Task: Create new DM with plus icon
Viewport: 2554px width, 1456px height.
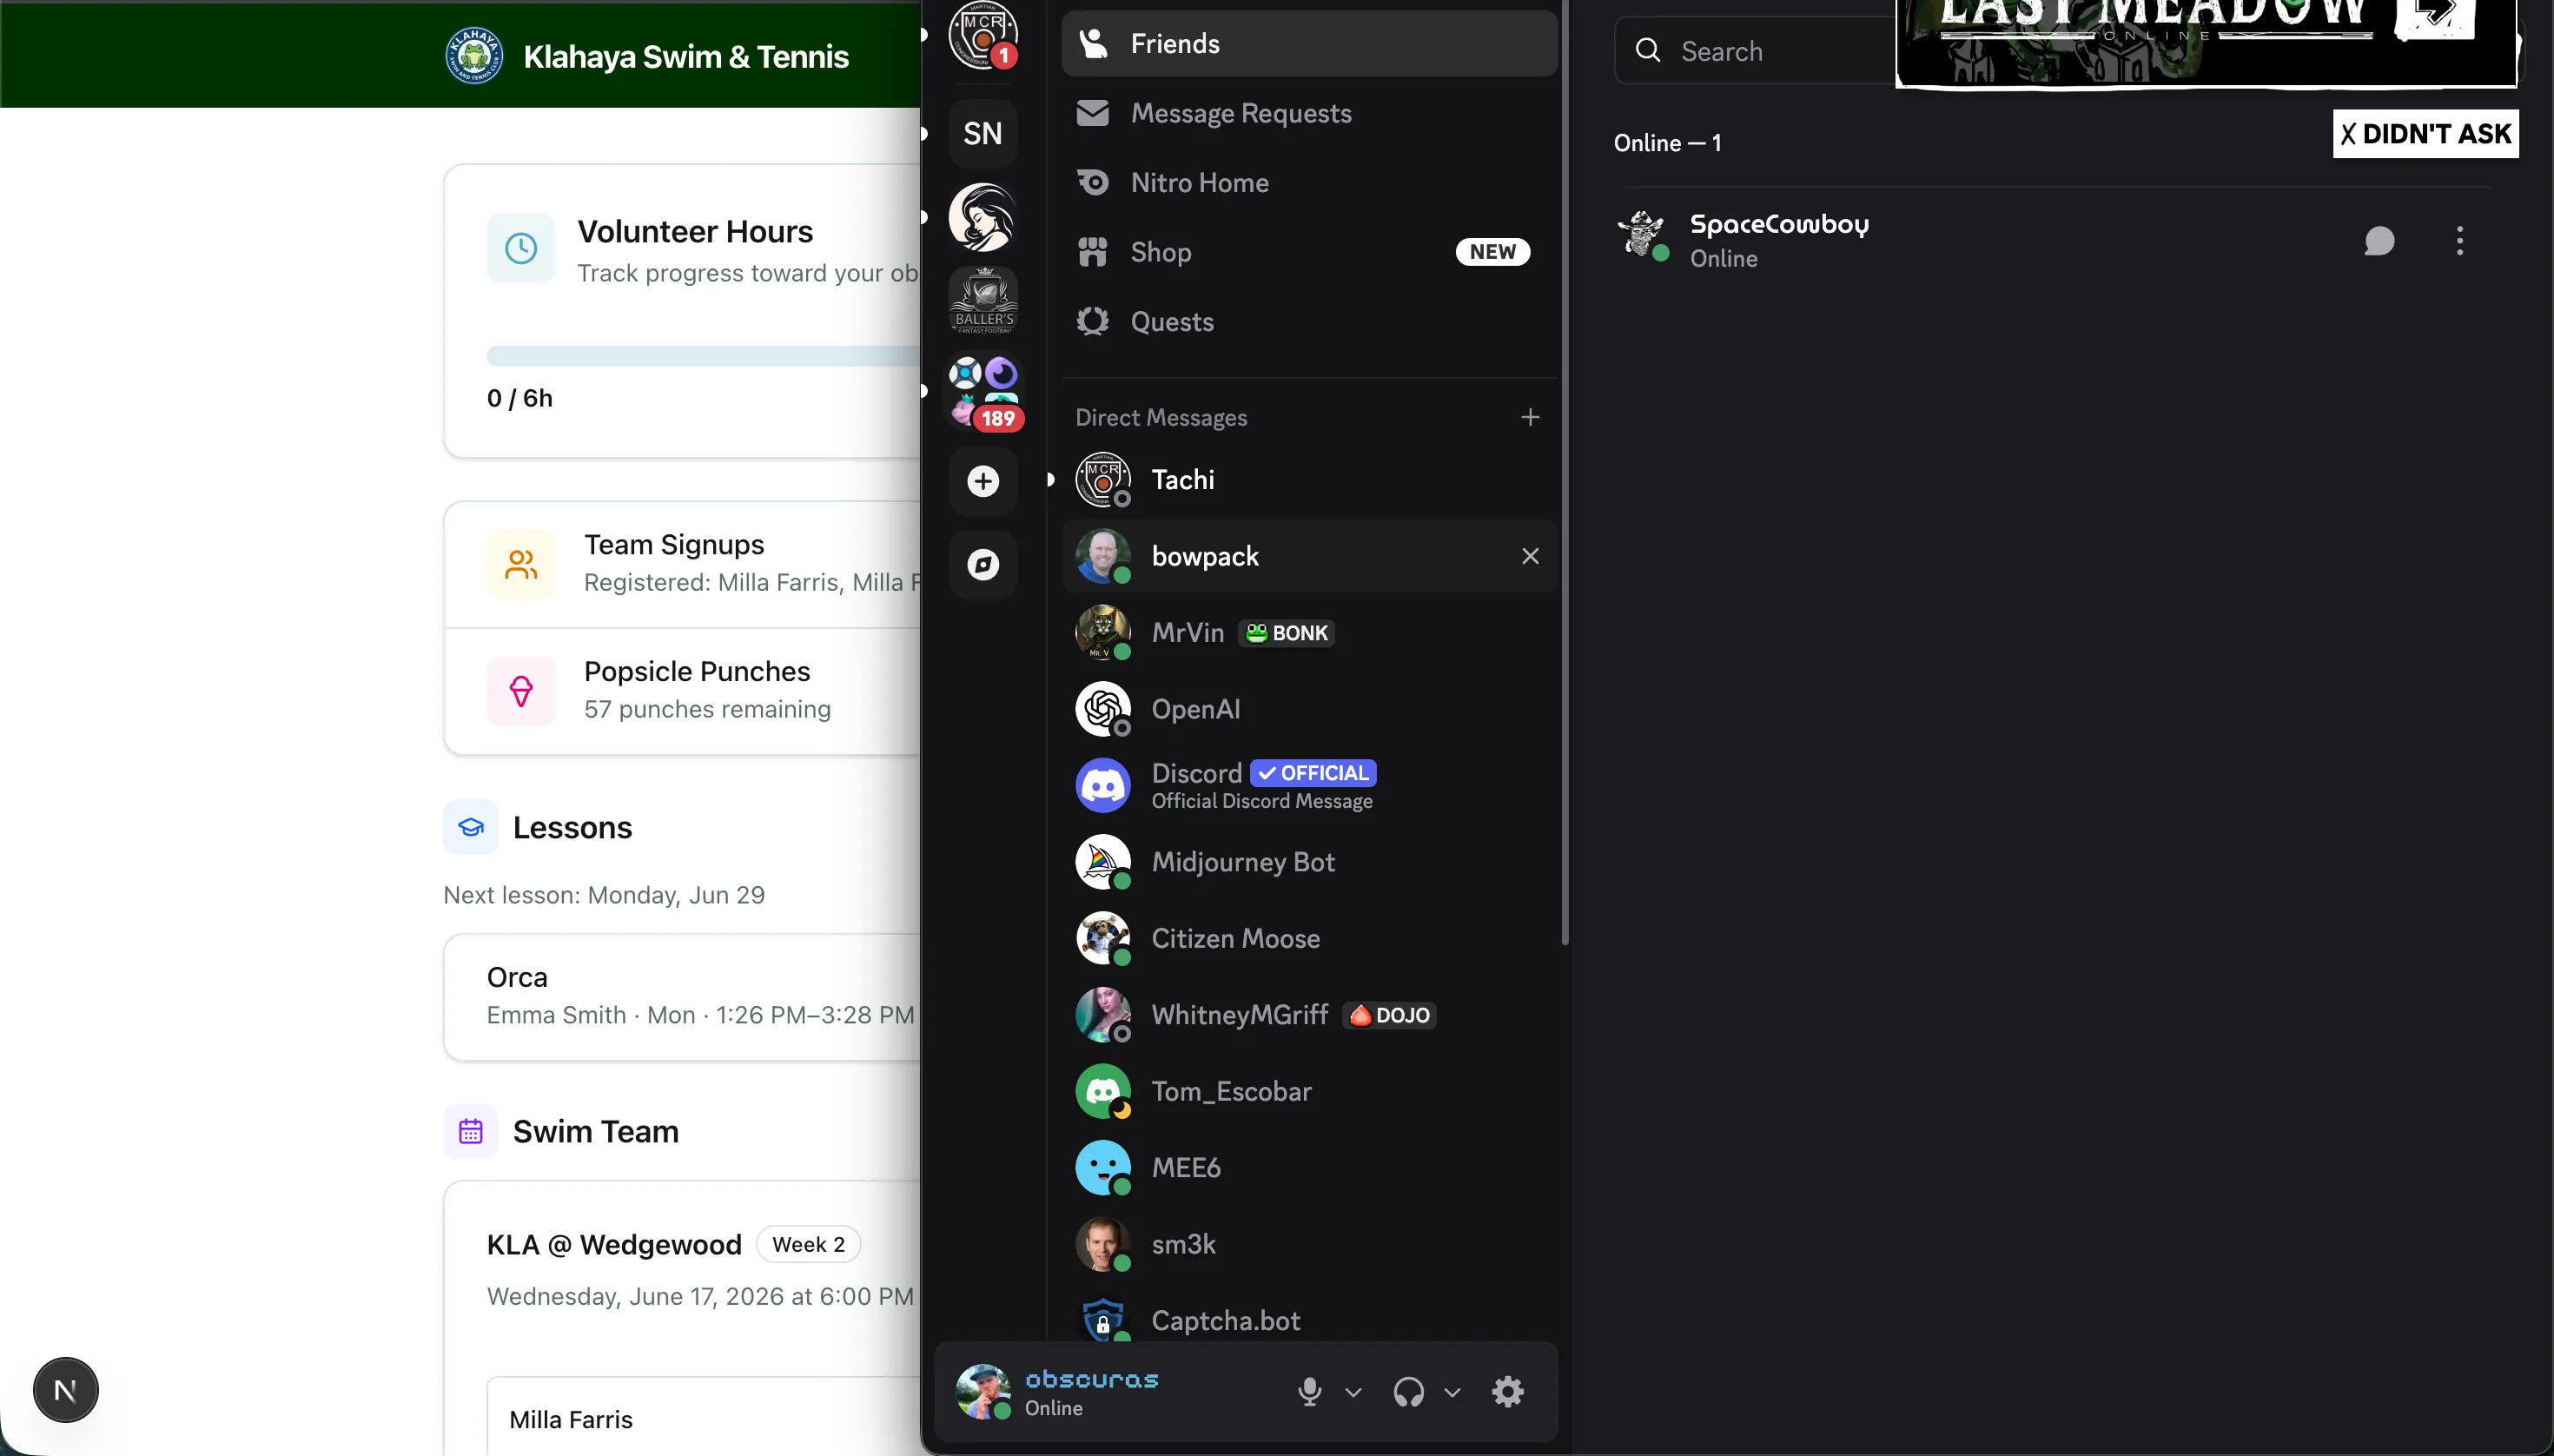Action: [1529, 417]
